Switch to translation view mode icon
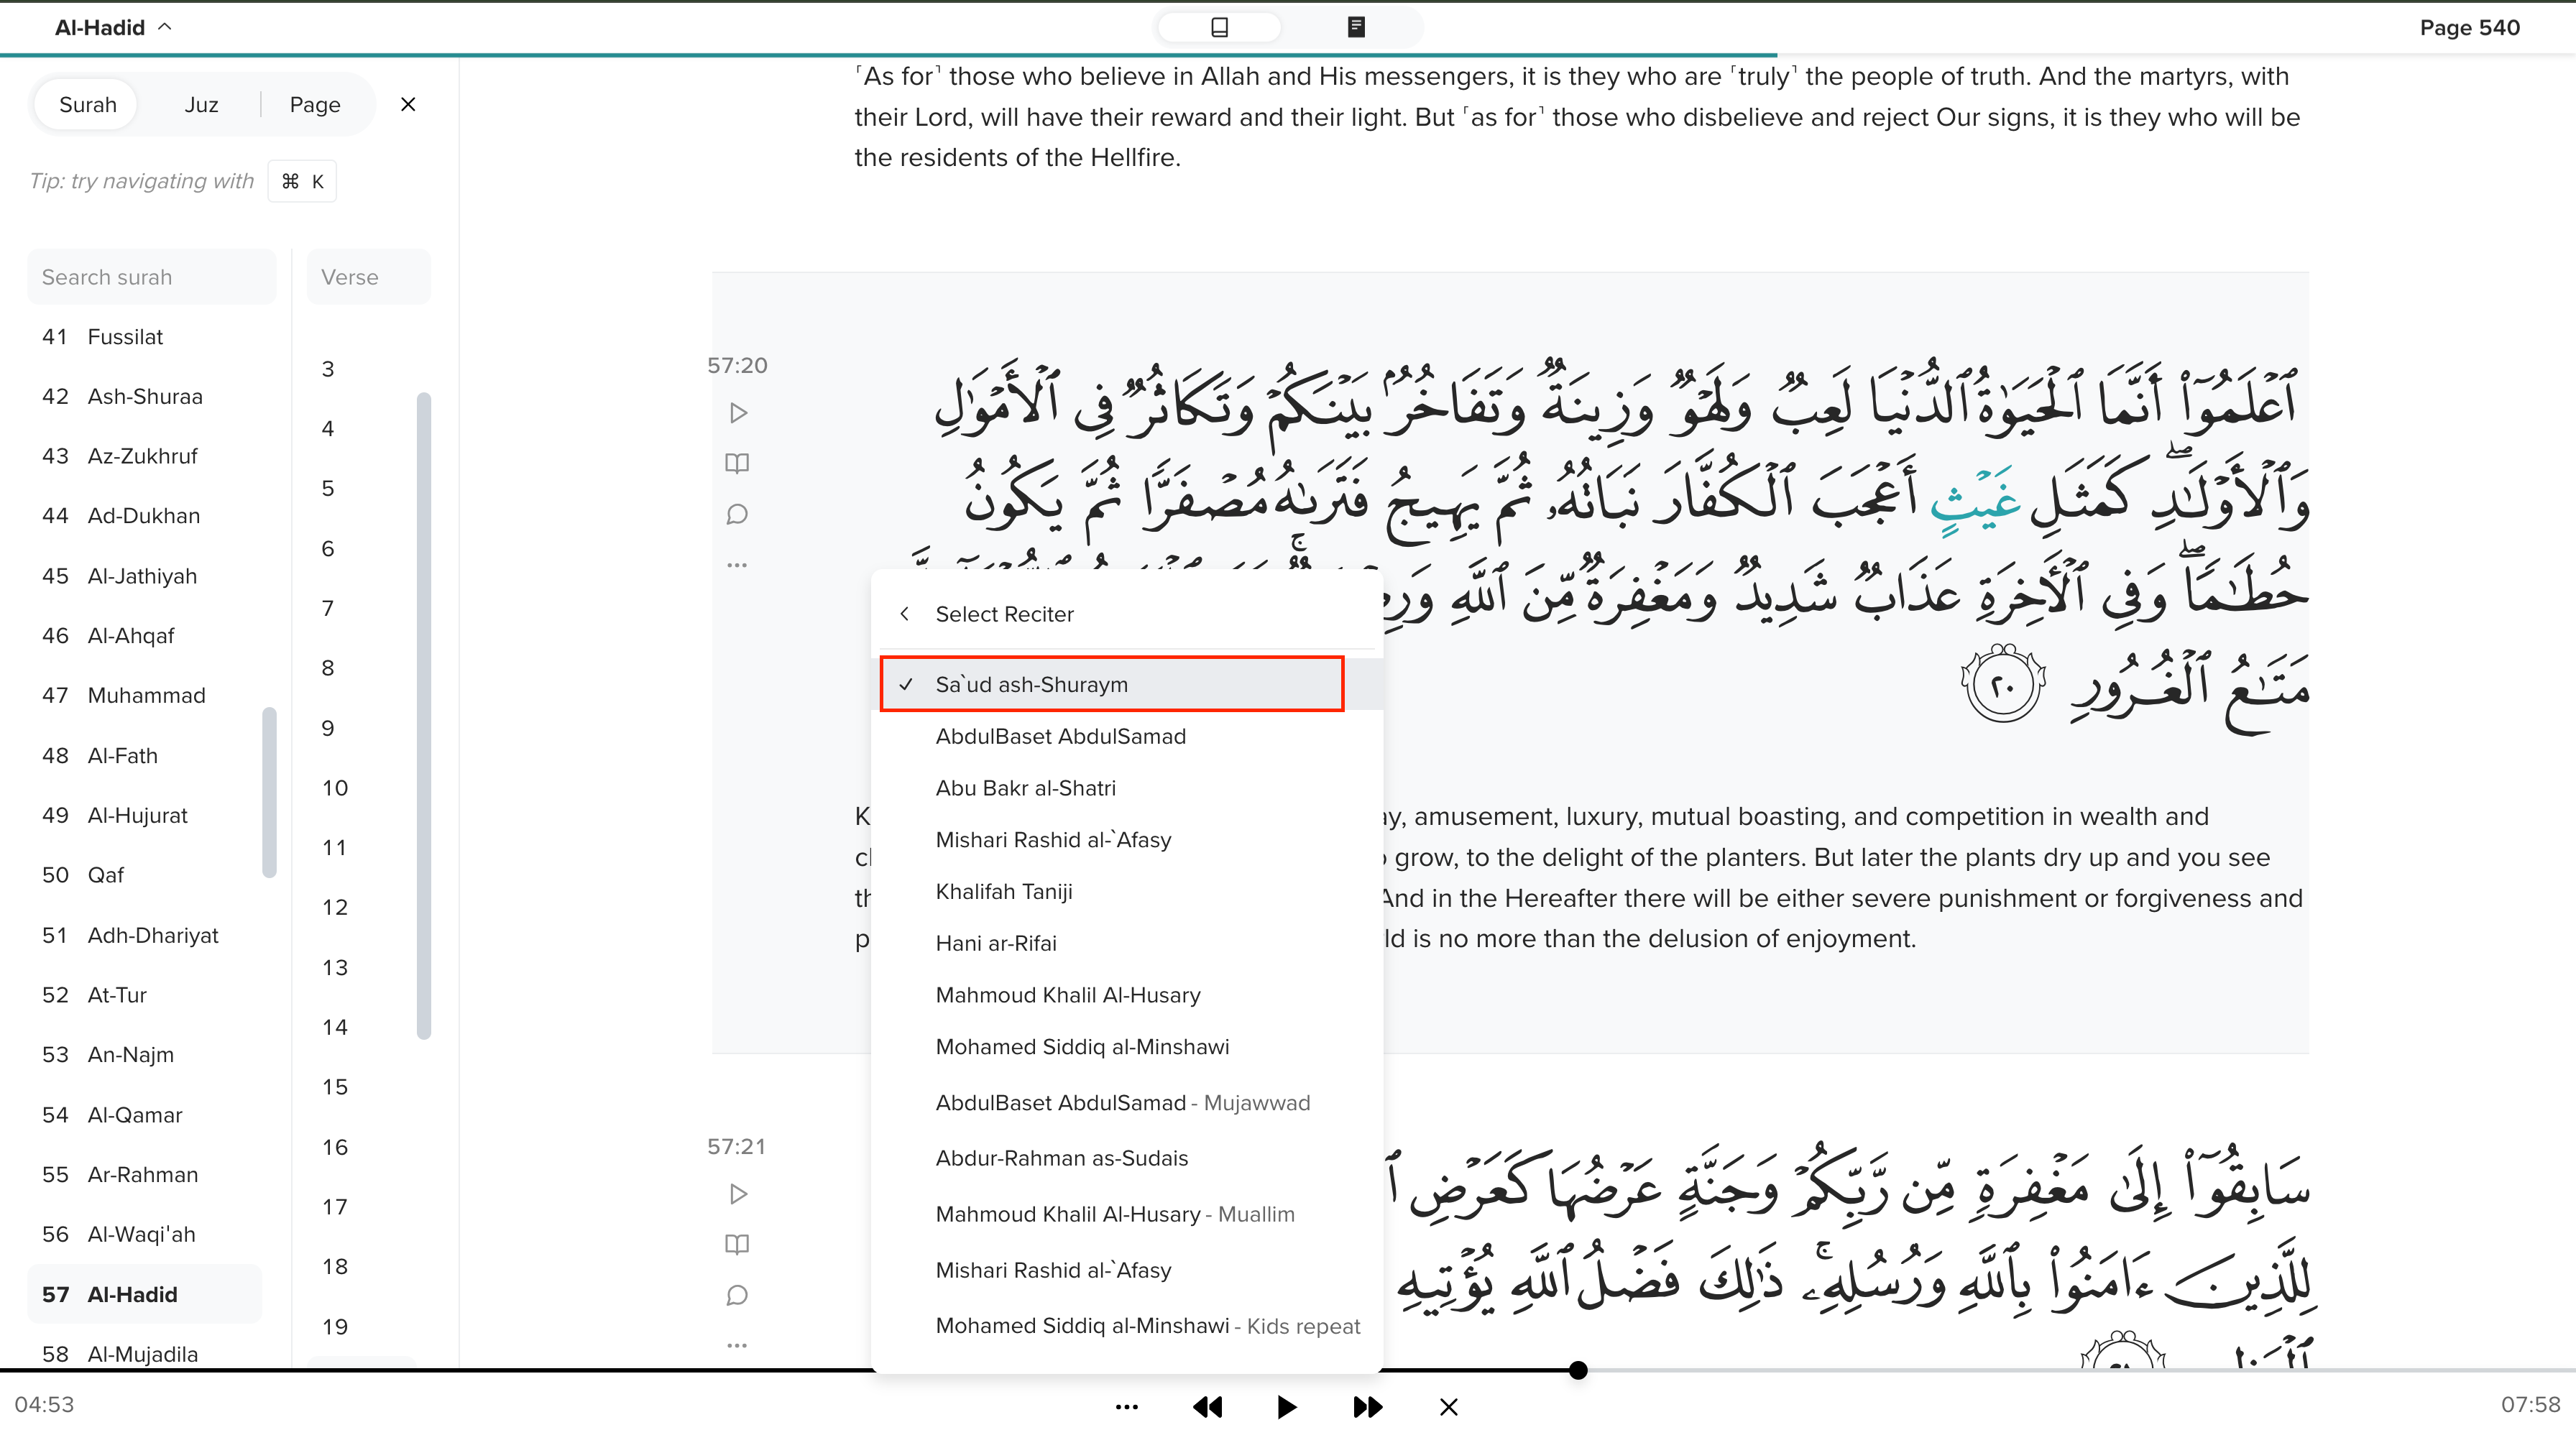Screen dimensions: 2576x1430 pos(1219,27)
